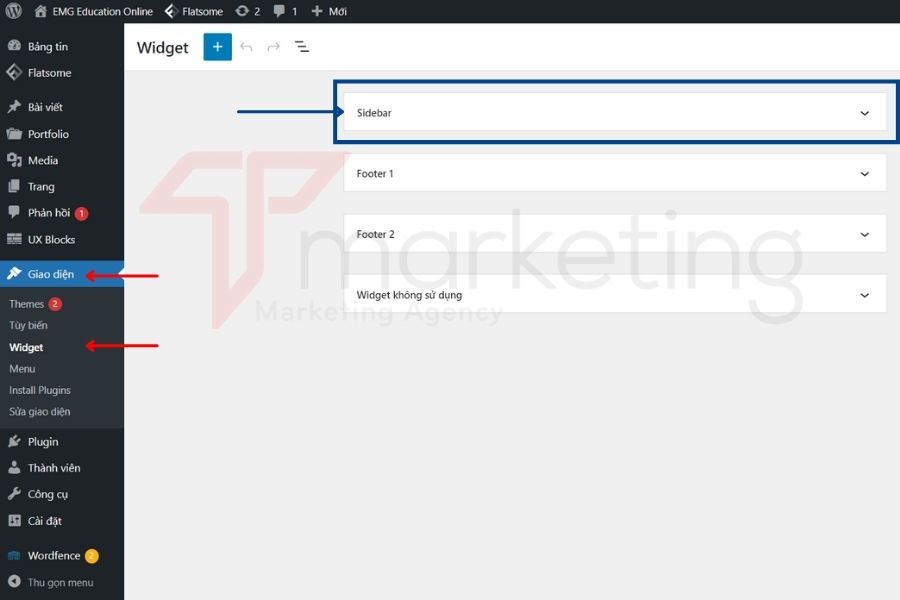Image resolution: width=900 pixels, height=600 pixels.
Task: Expand the Footer 2 widget area chevron
Action: point(864,235)
